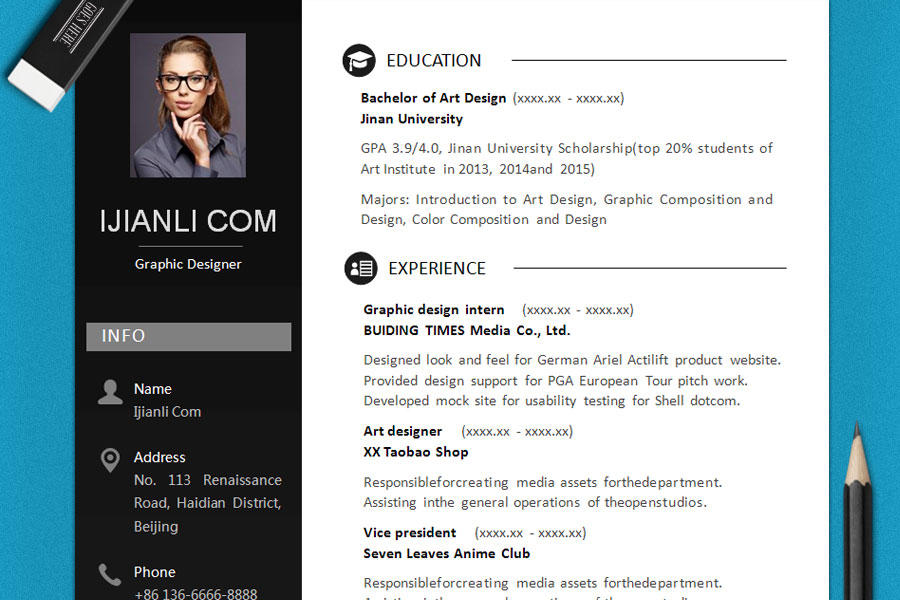900x600 pixels.
Task: Click the IJIANLI COM name heading
Action: click(188, 221)
